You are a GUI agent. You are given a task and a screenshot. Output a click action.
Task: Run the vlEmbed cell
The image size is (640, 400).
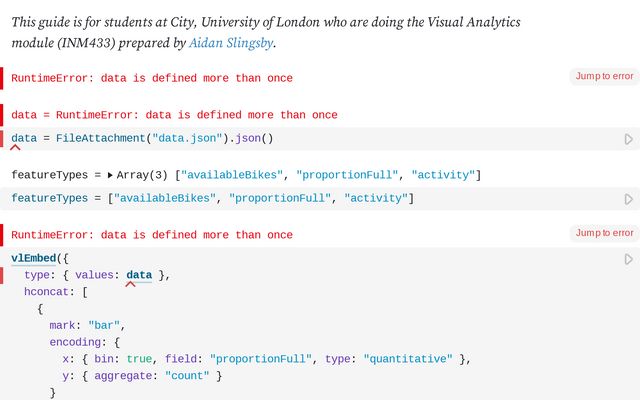pyautogui.click(x=628, y=259)
